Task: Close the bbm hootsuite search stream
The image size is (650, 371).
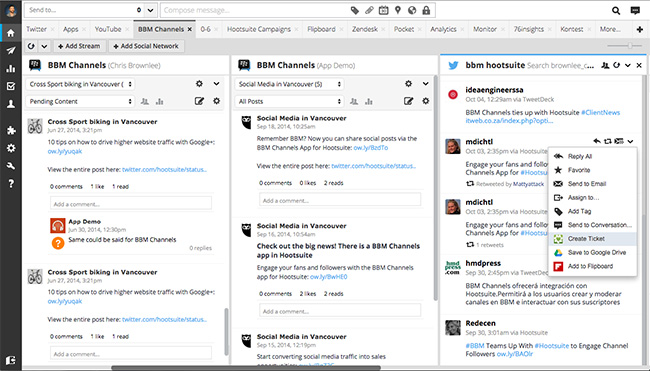Action: pos(639,65)
